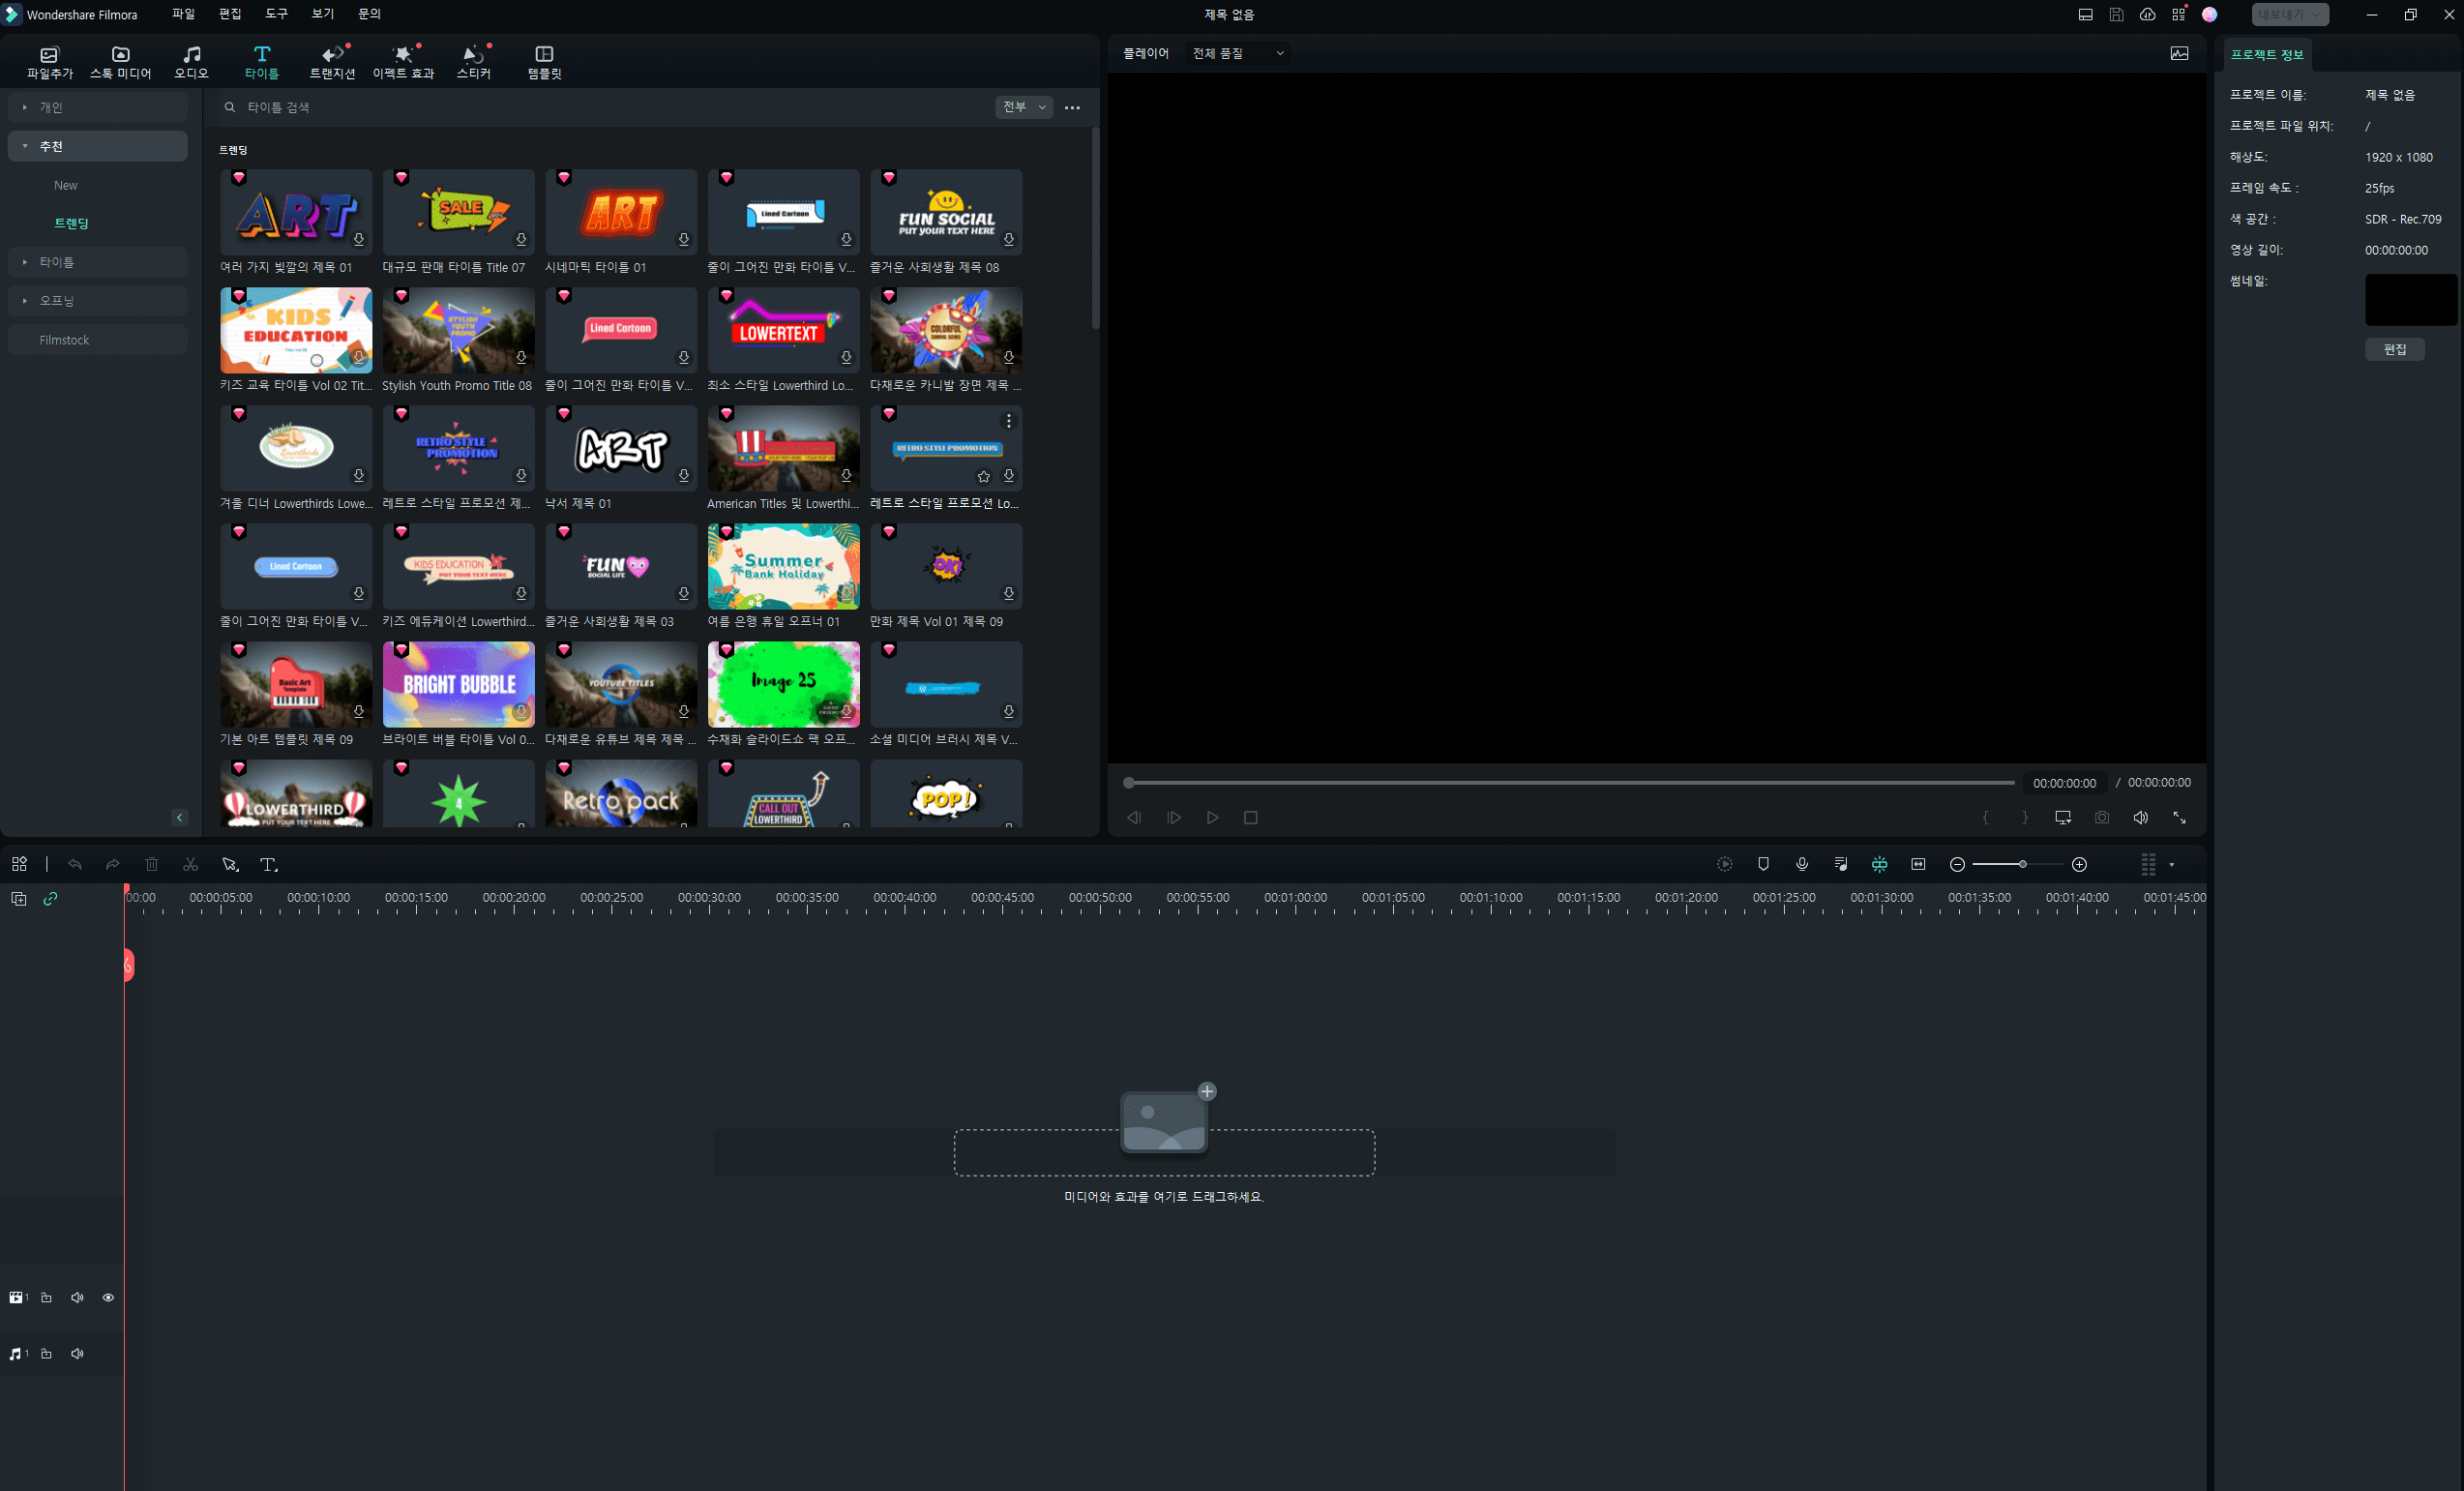Click the 편집 button in project info

tap(2394, 349)
